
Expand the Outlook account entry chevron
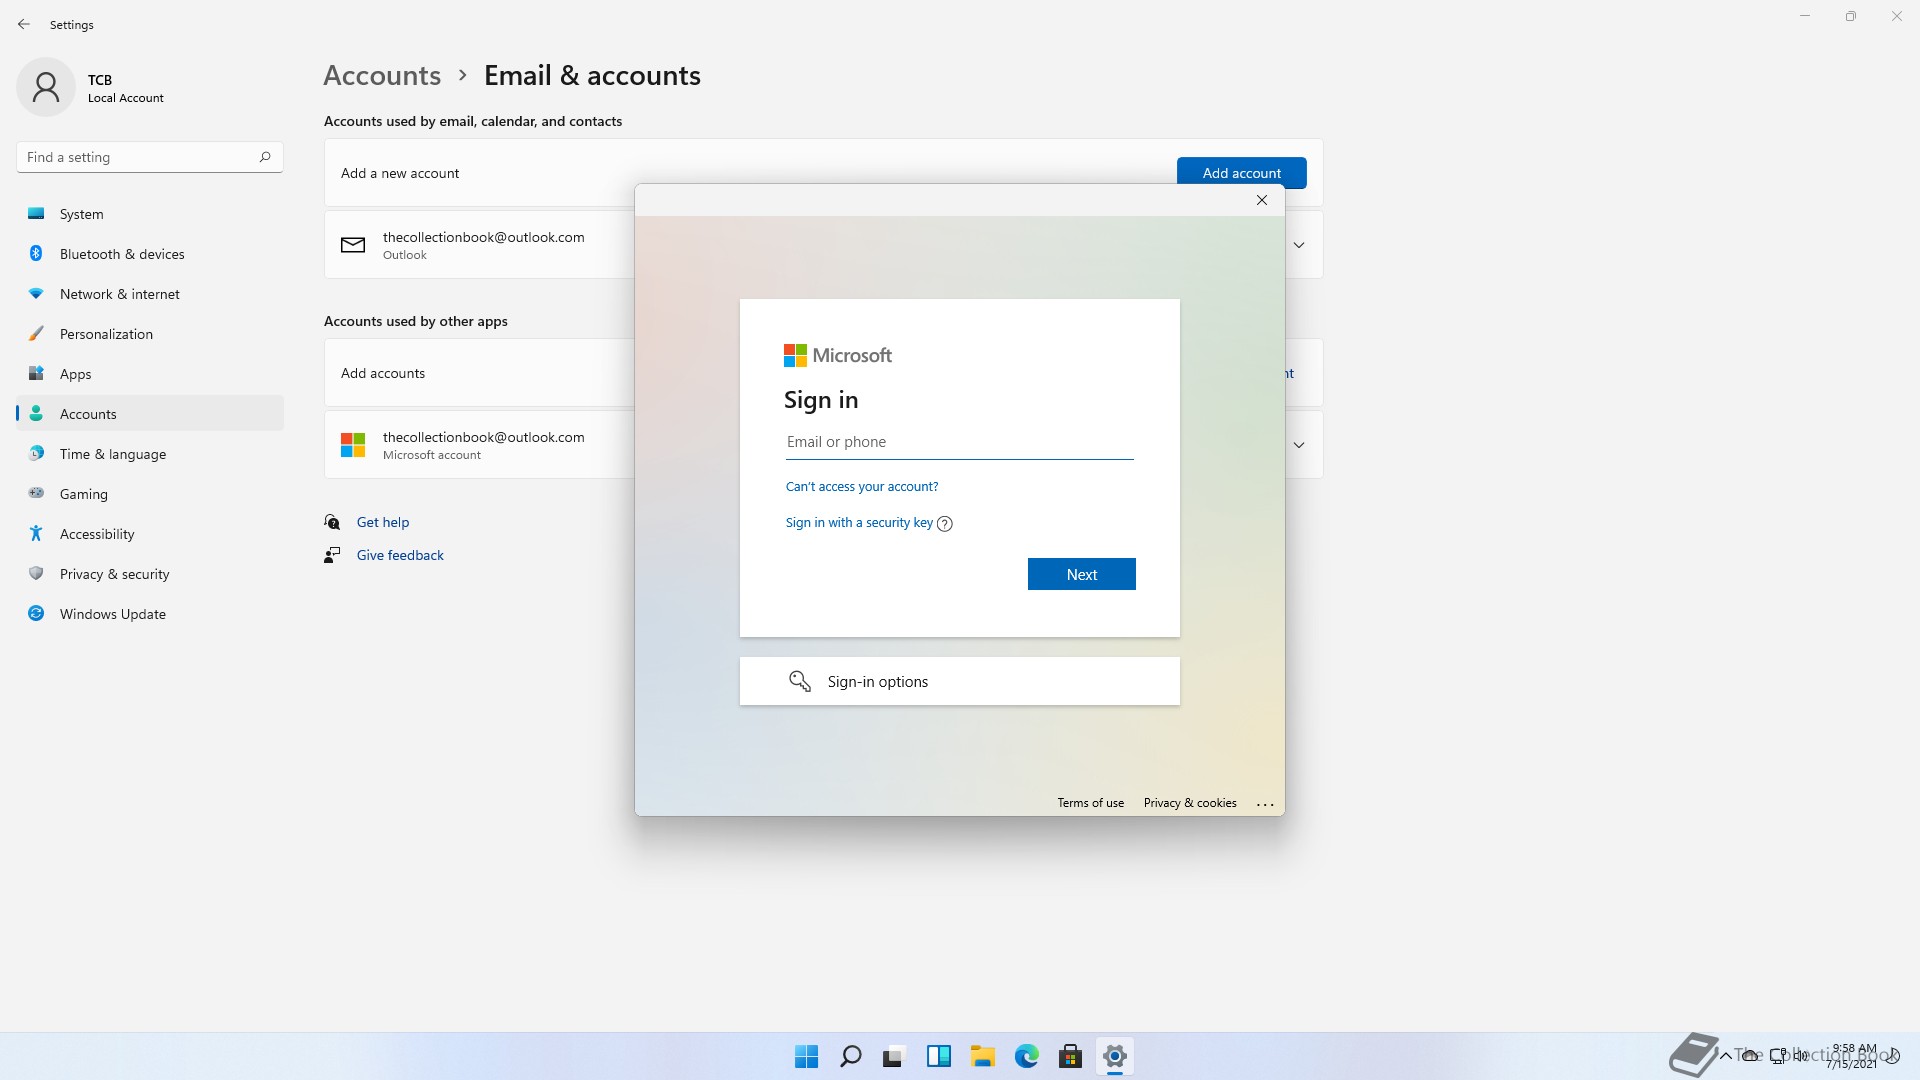click(x=1298, y=245)
